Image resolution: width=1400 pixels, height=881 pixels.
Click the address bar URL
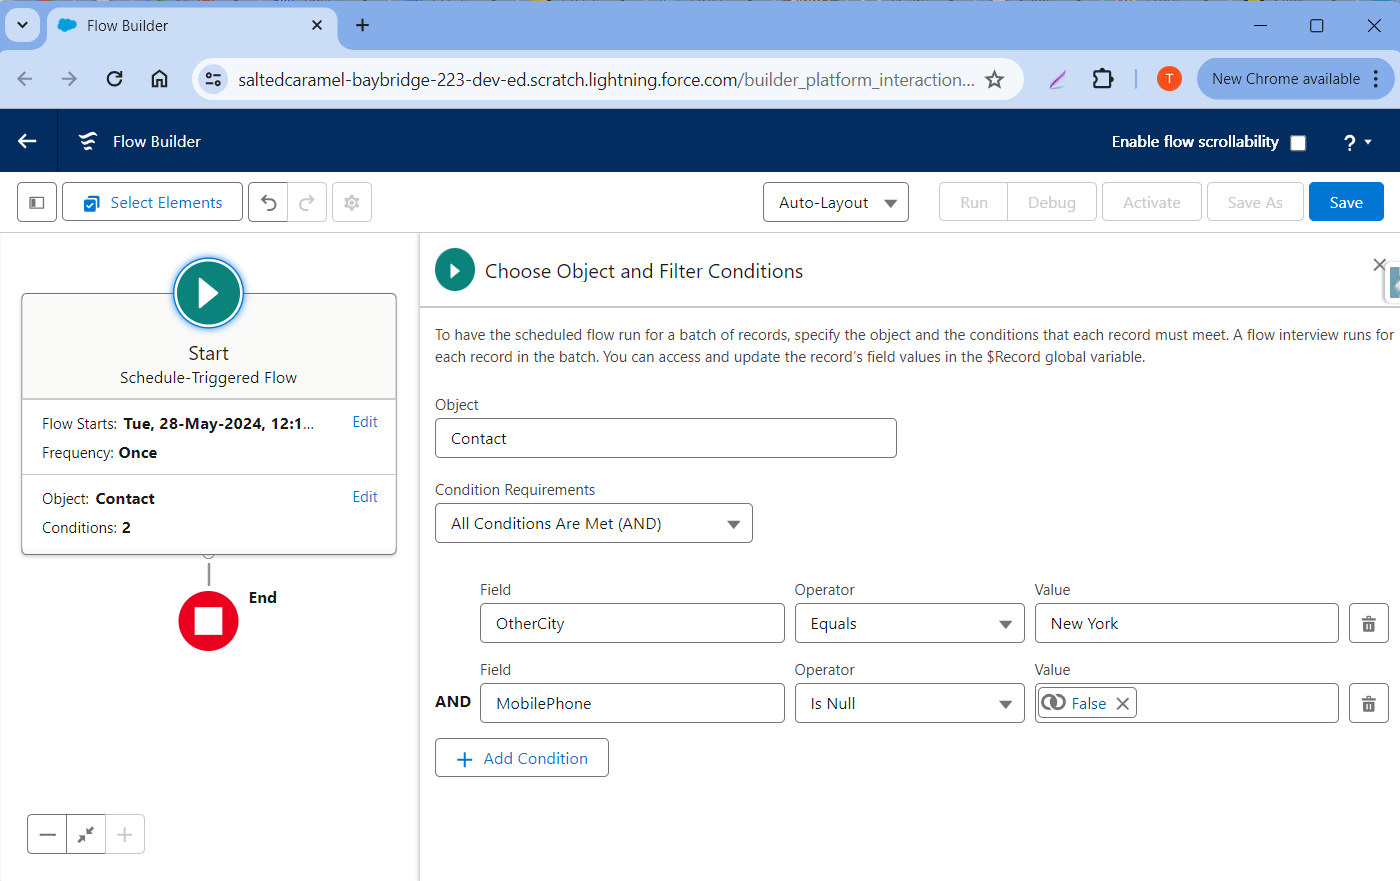[606, 79]
